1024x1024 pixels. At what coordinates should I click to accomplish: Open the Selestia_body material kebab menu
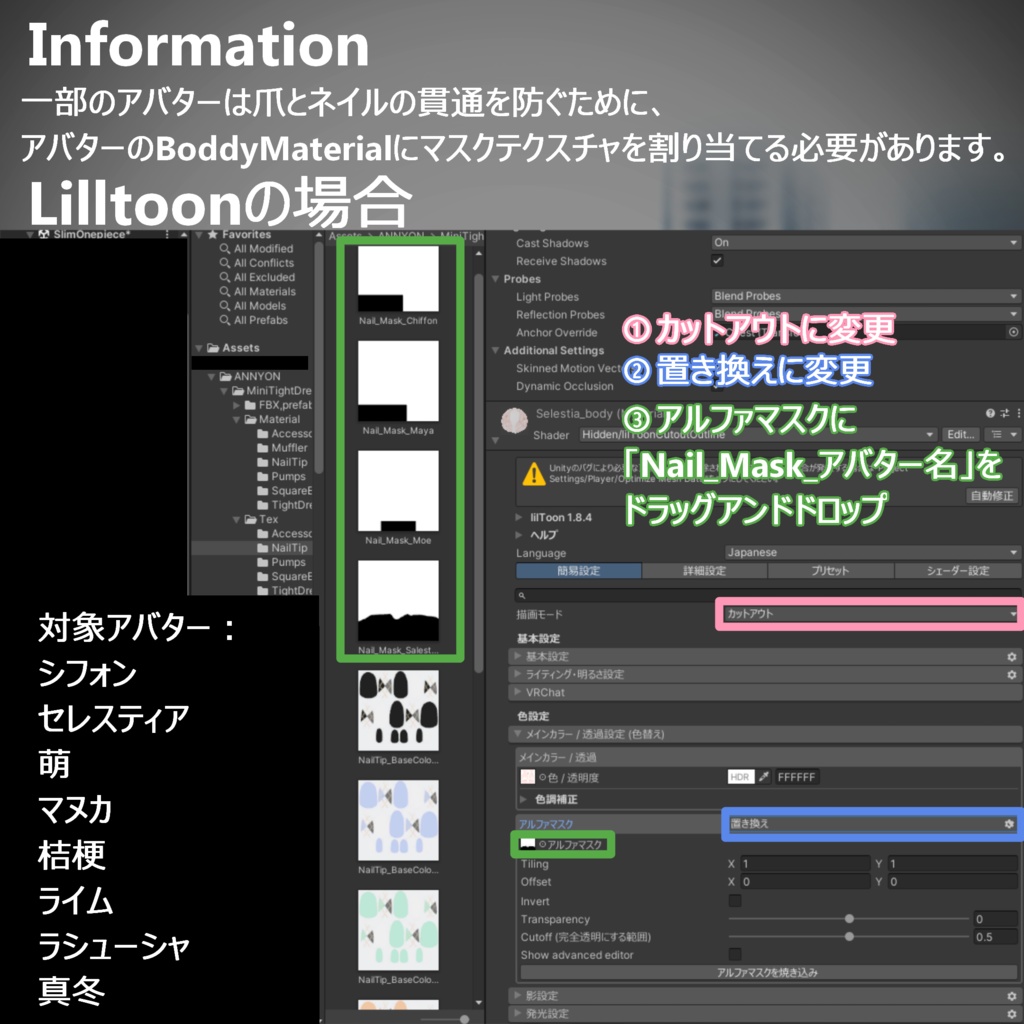tap(1018, 413)
